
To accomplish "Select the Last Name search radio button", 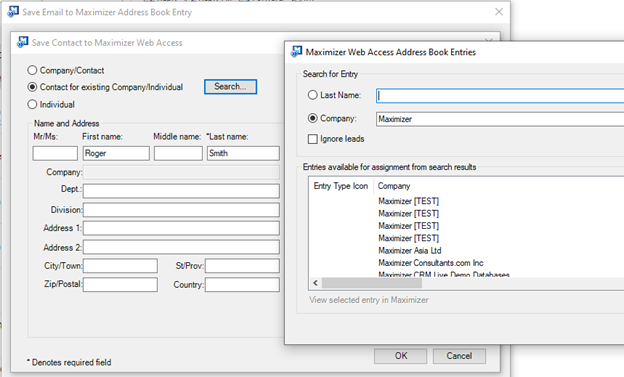I will [x=313, y=95].
